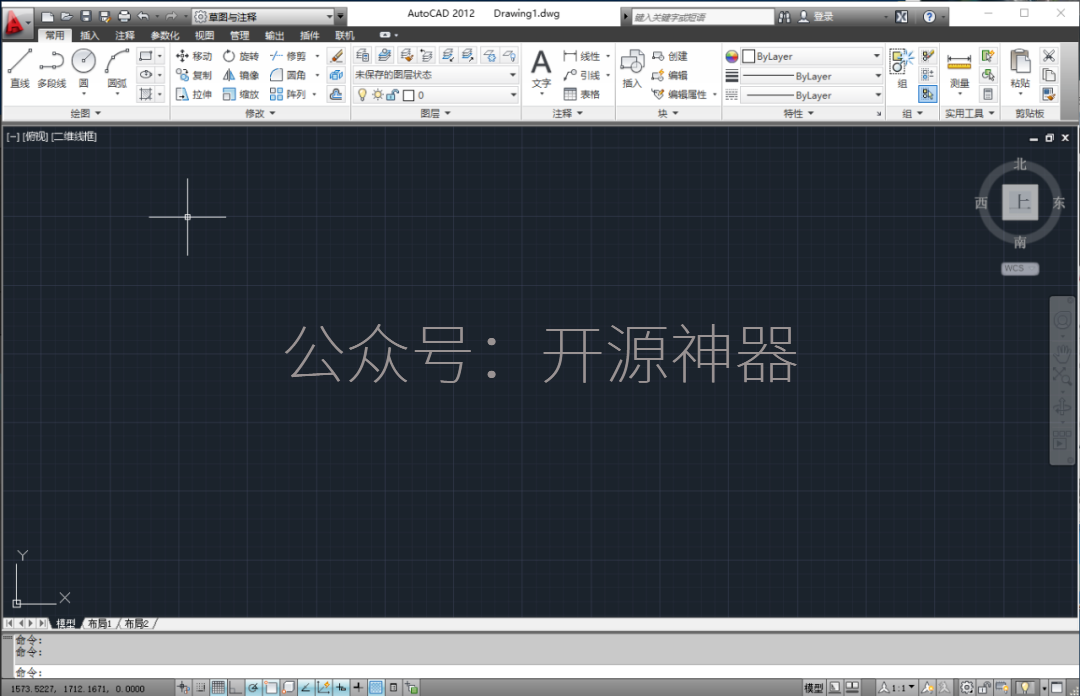Image resolution: width=1080 pixels, height=696 pixels.
Task: Click the scissors cut icon in 剪贴板 panel
Action: point(1048,56)
